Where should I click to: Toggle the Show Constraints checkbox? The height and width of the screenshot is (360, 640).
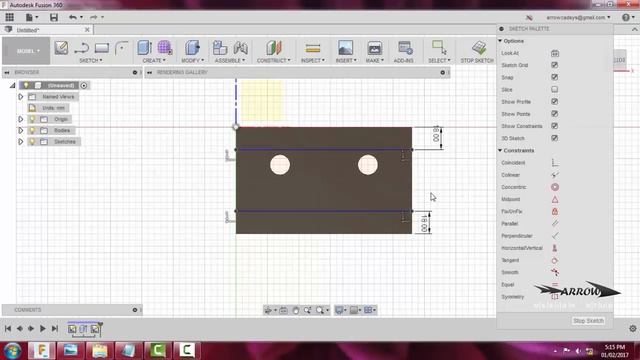coord(554,126)
